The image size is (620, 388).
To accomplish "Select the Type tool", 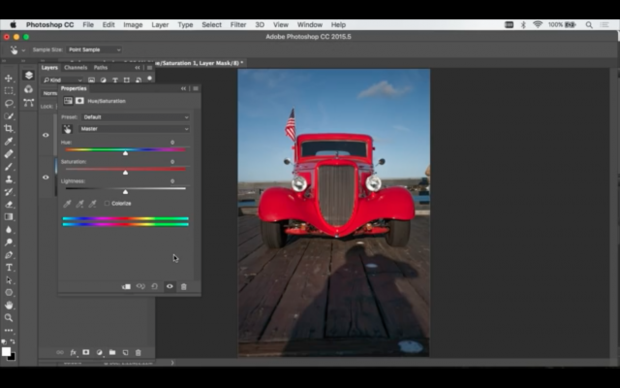I will coord(8,267).
